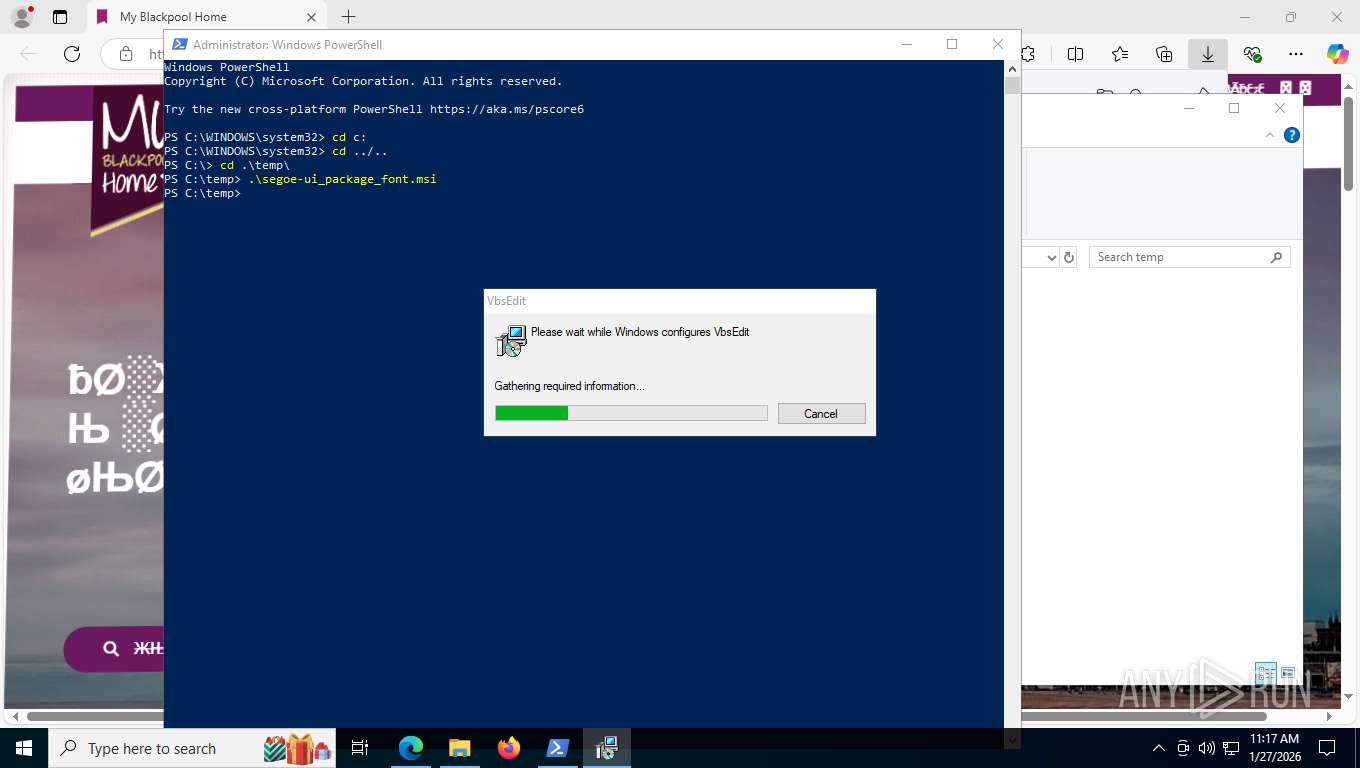Open File Explorer from taskbar
The height and width of the screenshot is (768, 1360).
(459, 747)
